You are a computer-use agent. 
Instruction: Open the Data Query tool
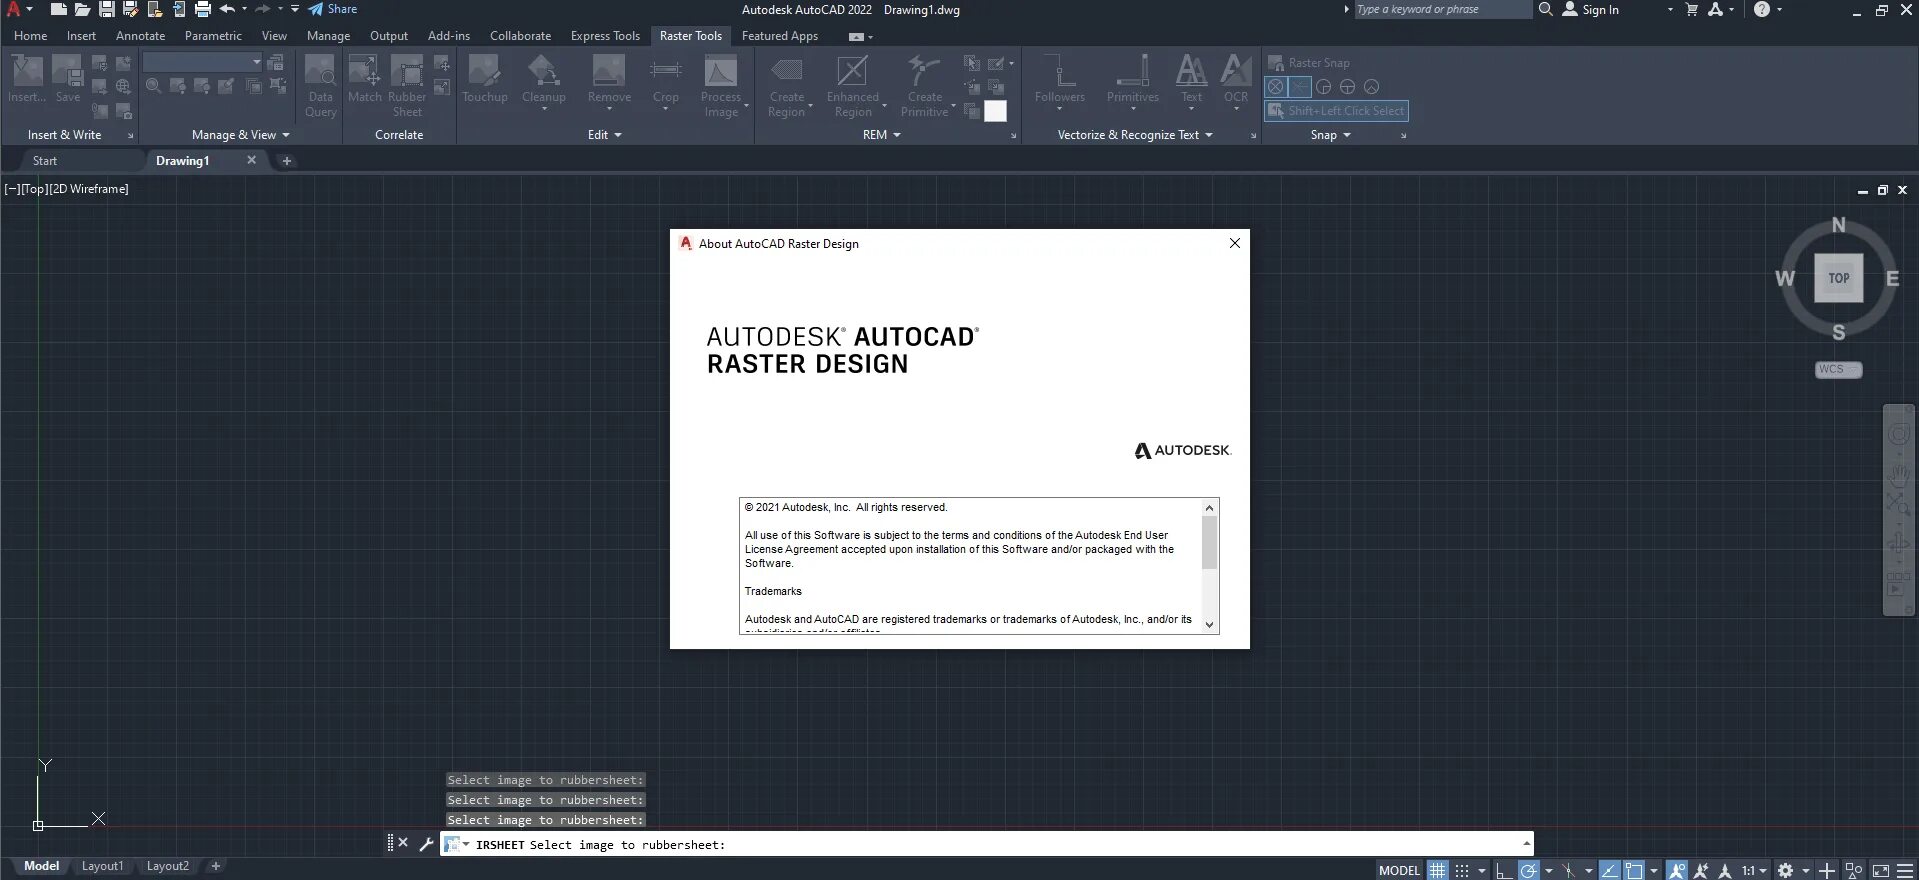(320, 86)
